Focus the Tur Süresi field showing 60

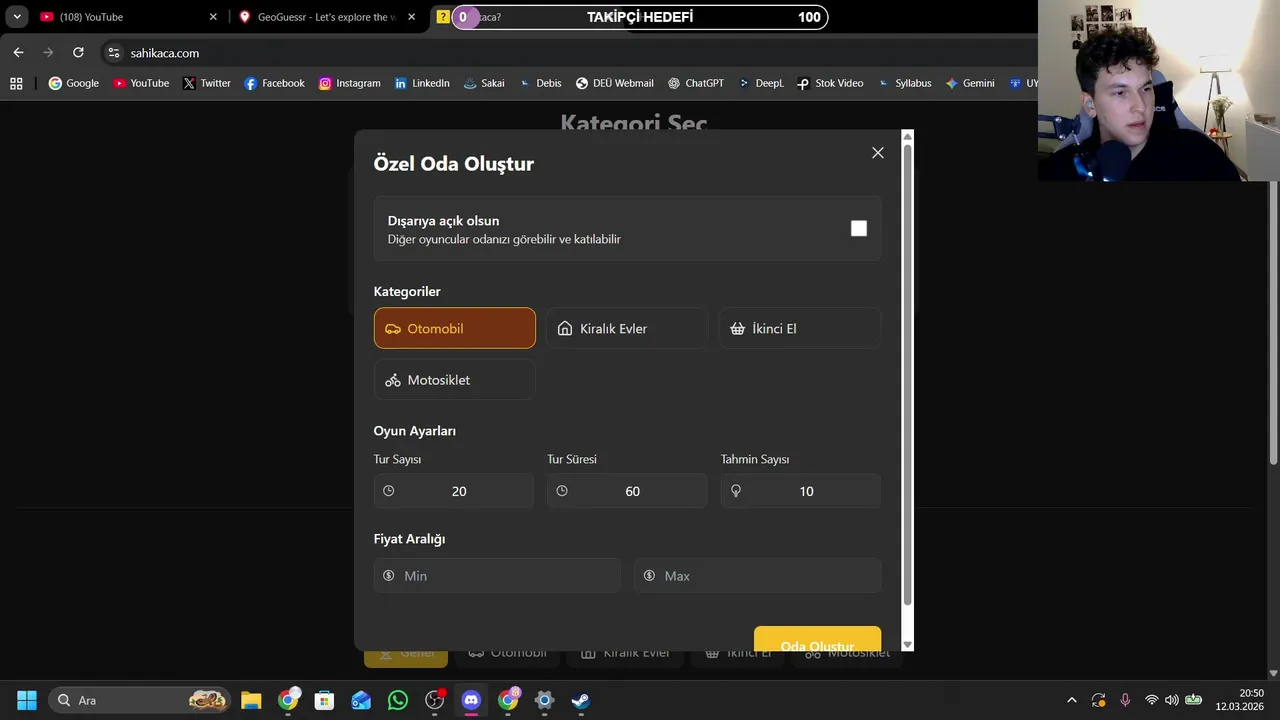(627, 491)
